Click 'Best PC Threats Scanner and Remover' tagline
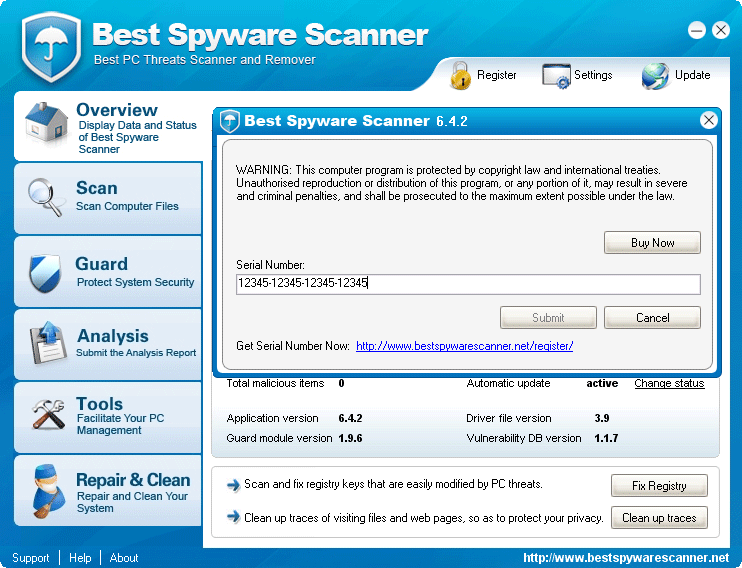This screenshot has height=568, width=742. 204,60
